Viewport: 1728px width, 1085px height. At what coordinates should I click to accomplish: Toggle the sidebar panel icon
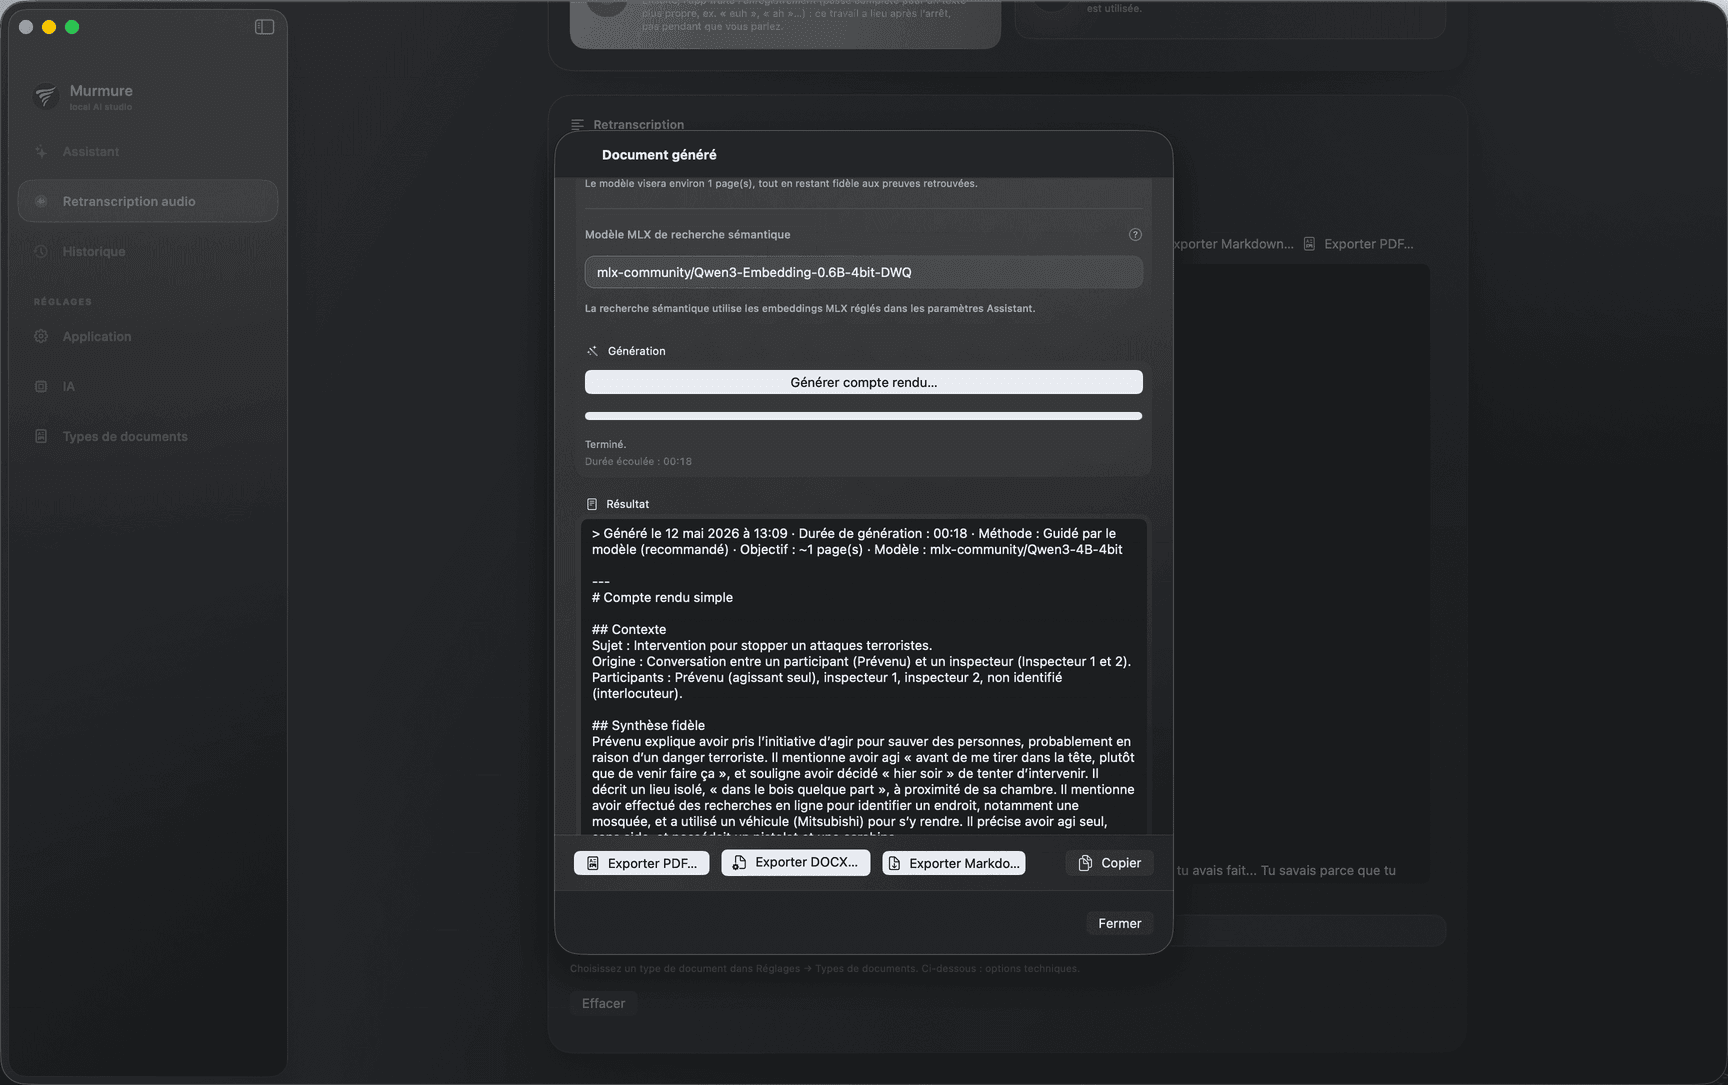pos(264,27)
